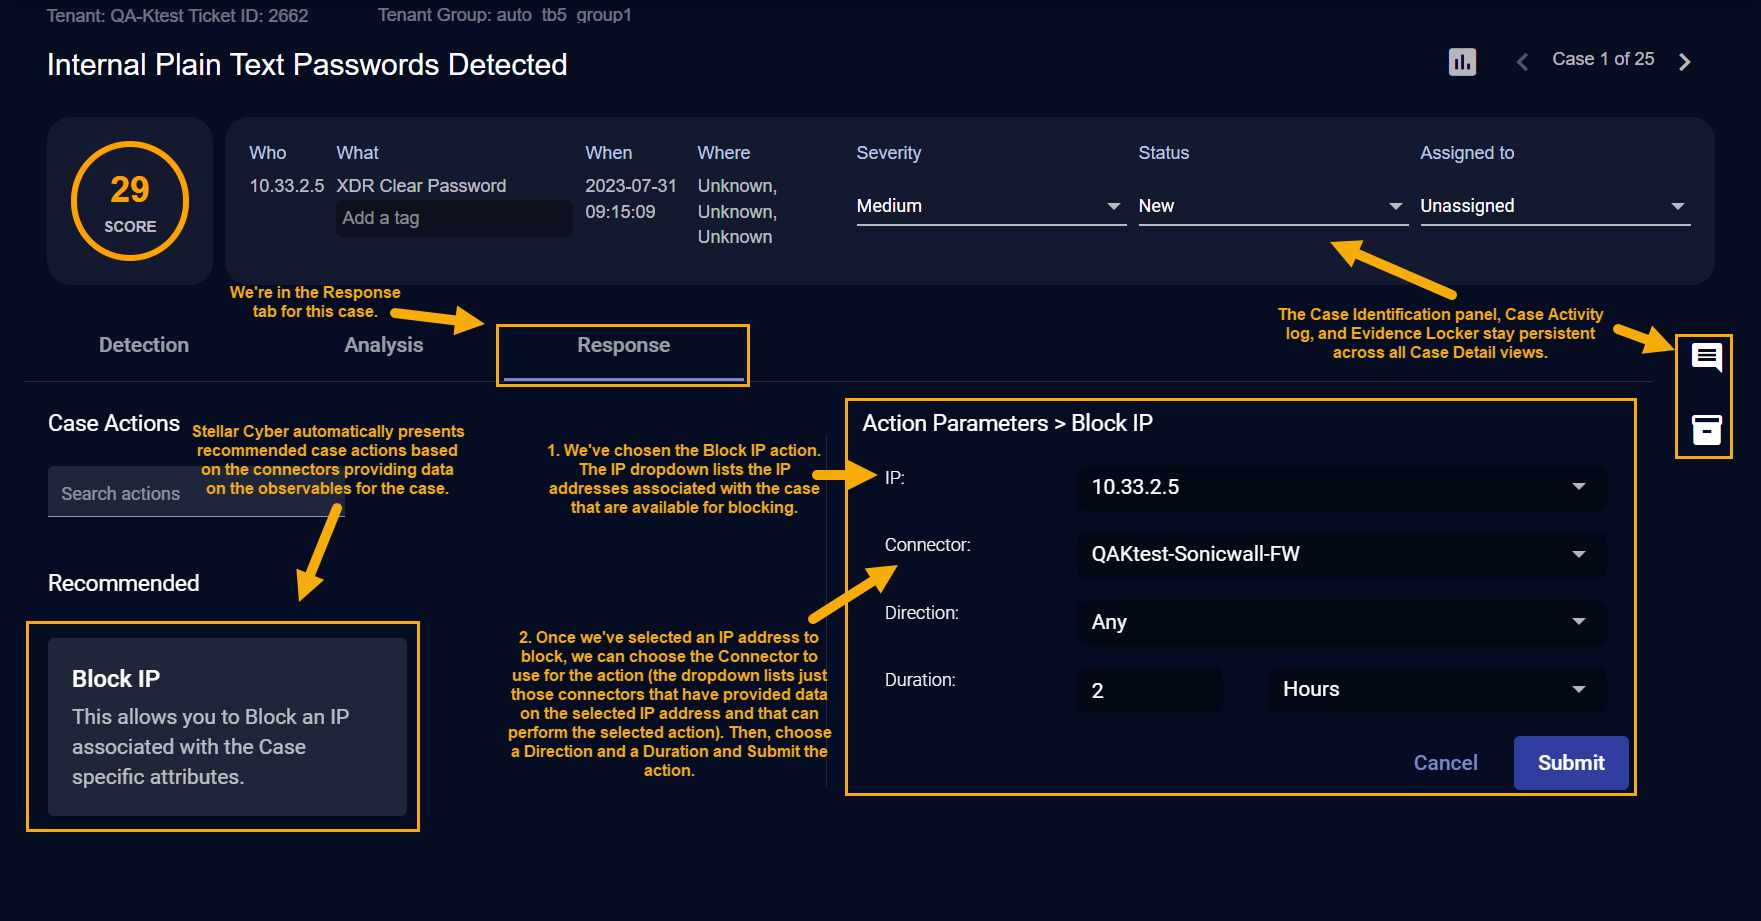Image resolution: width=1761 pixels, height=921 pixels.
Task: Open the case chart statistics icon
Action: click(1462, 62)
